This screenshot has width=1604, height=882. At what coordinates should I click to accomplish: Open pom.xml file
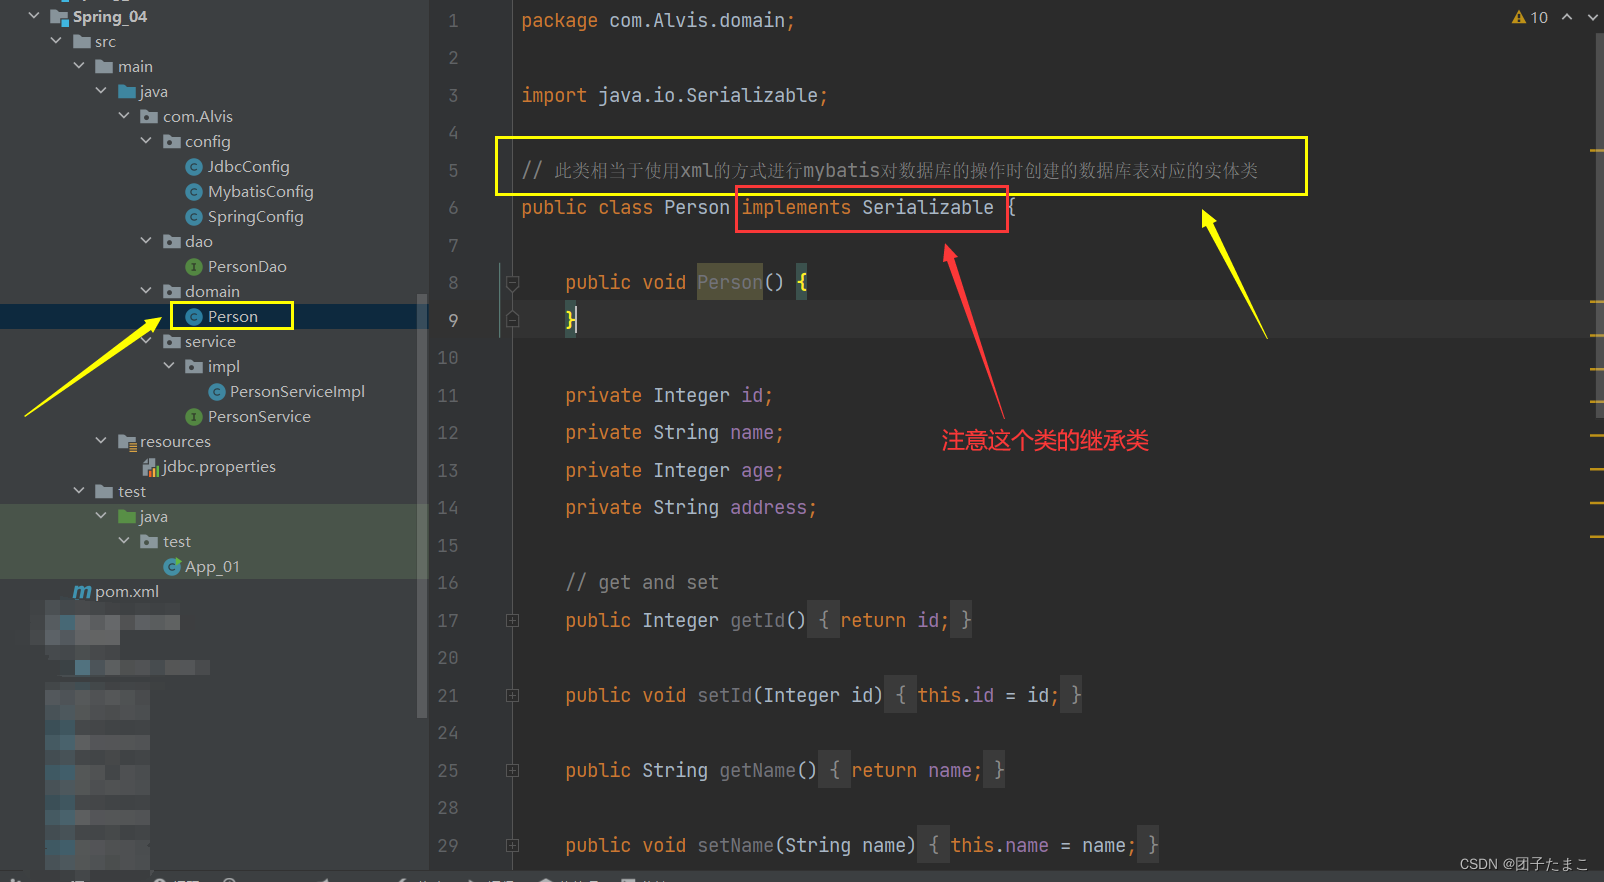point(127,592)
